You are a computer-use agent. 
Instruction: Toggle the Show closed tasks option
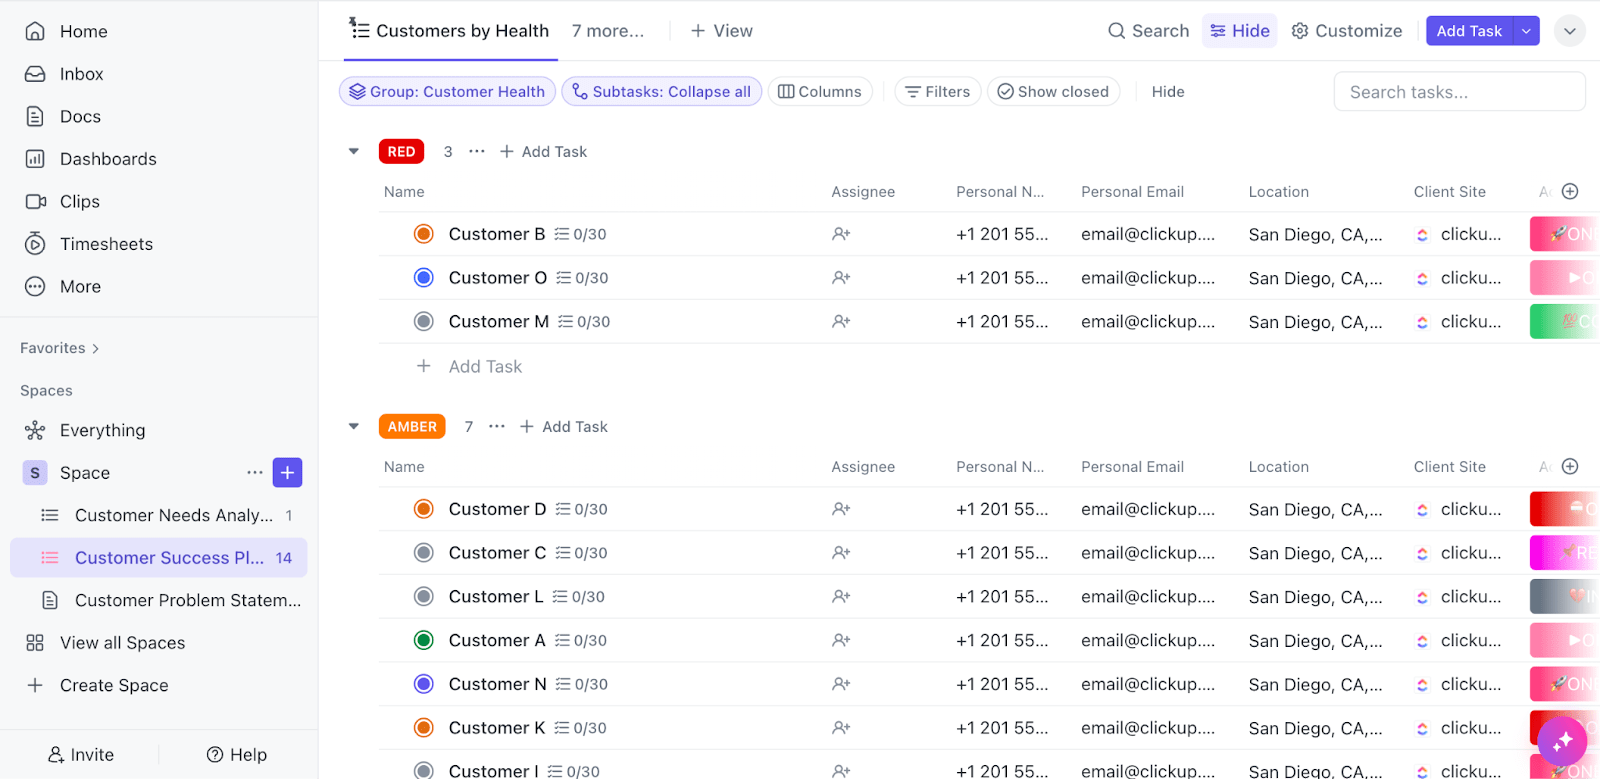tap(1053, 92)
